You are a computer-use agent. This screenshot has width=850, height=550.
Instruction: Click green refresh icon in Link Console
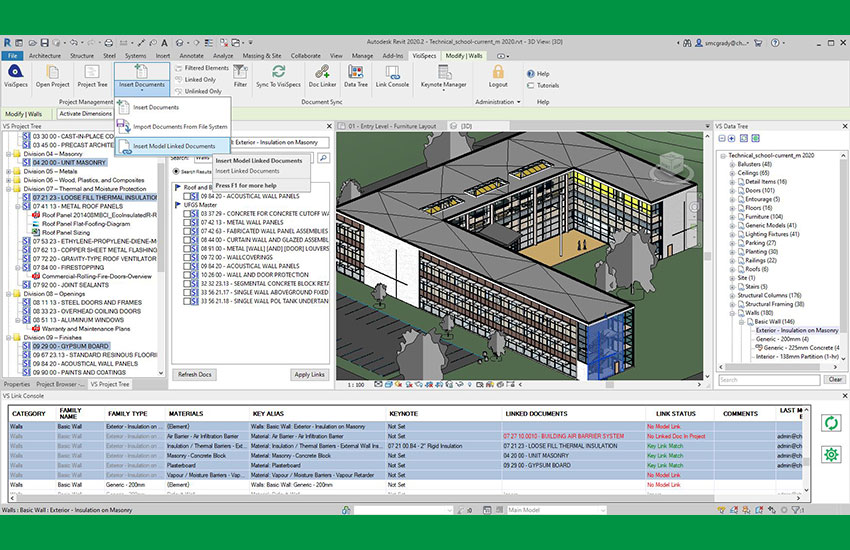pos(831,423)
